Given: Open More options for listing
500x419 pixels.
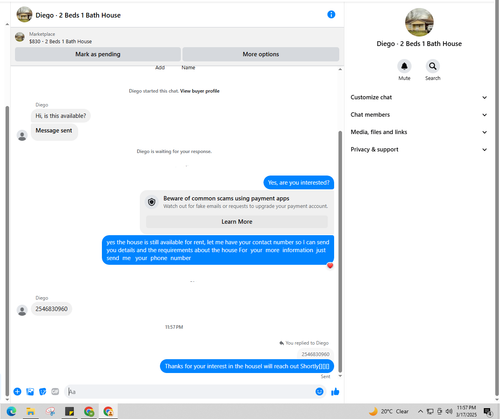Looking at the screenshot, I should pyautogui.click(x=261, y=54).
